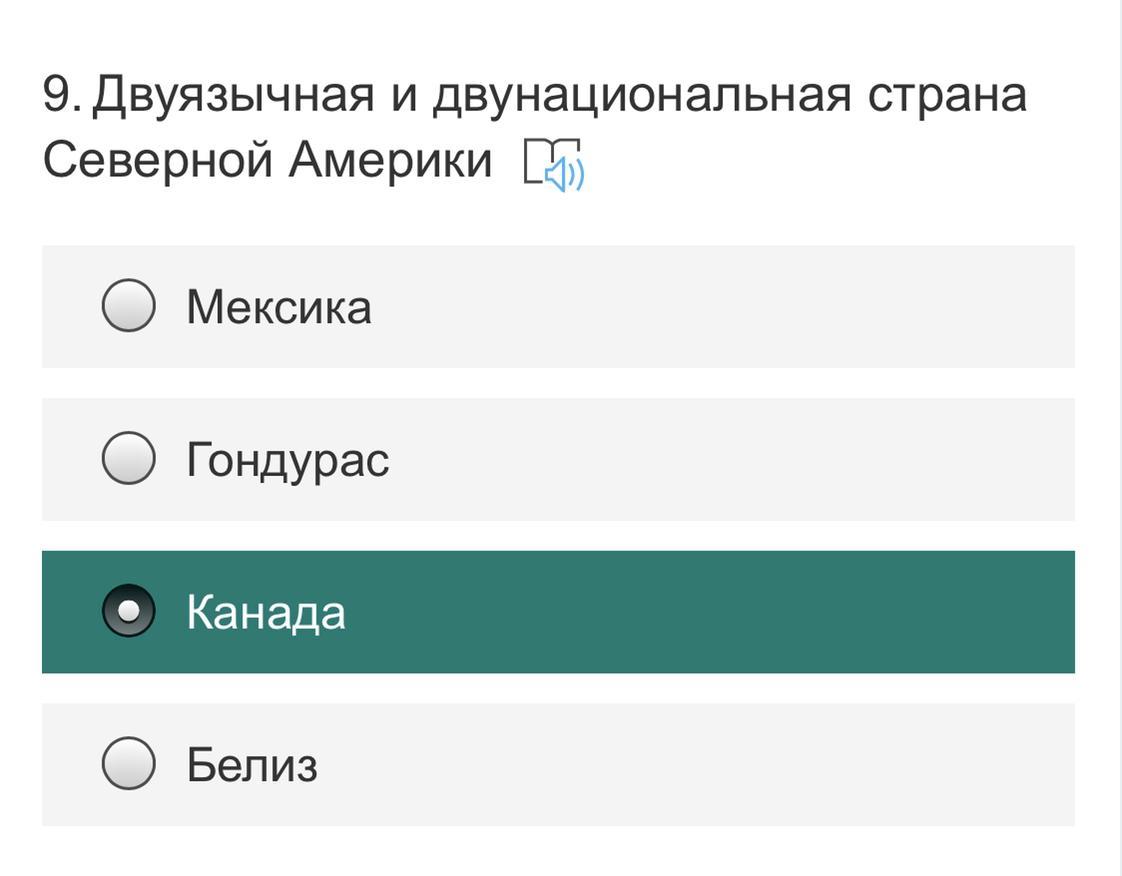
Task: Select the Гондурас radio button
Action: (128, 458)
